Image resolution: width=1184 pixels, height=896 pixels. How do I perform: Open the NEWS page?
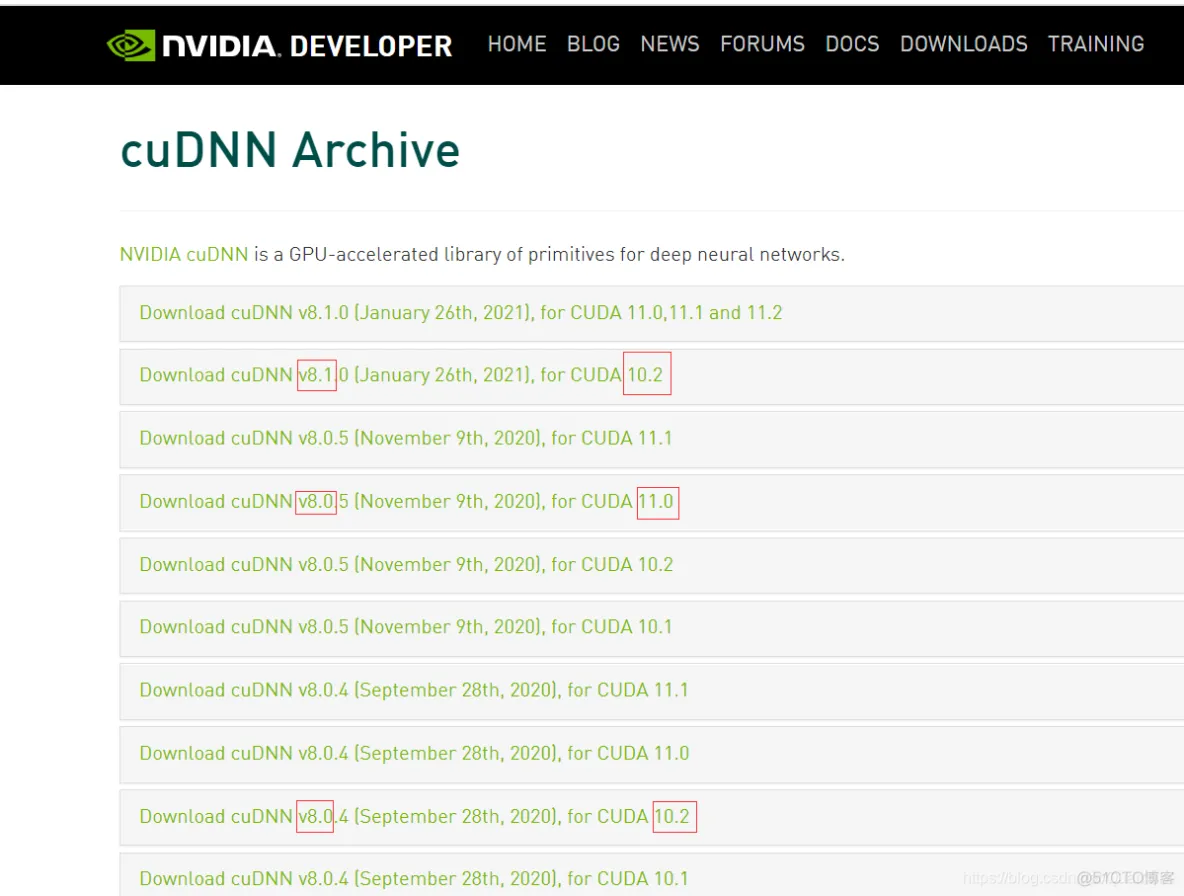[670, 45]
